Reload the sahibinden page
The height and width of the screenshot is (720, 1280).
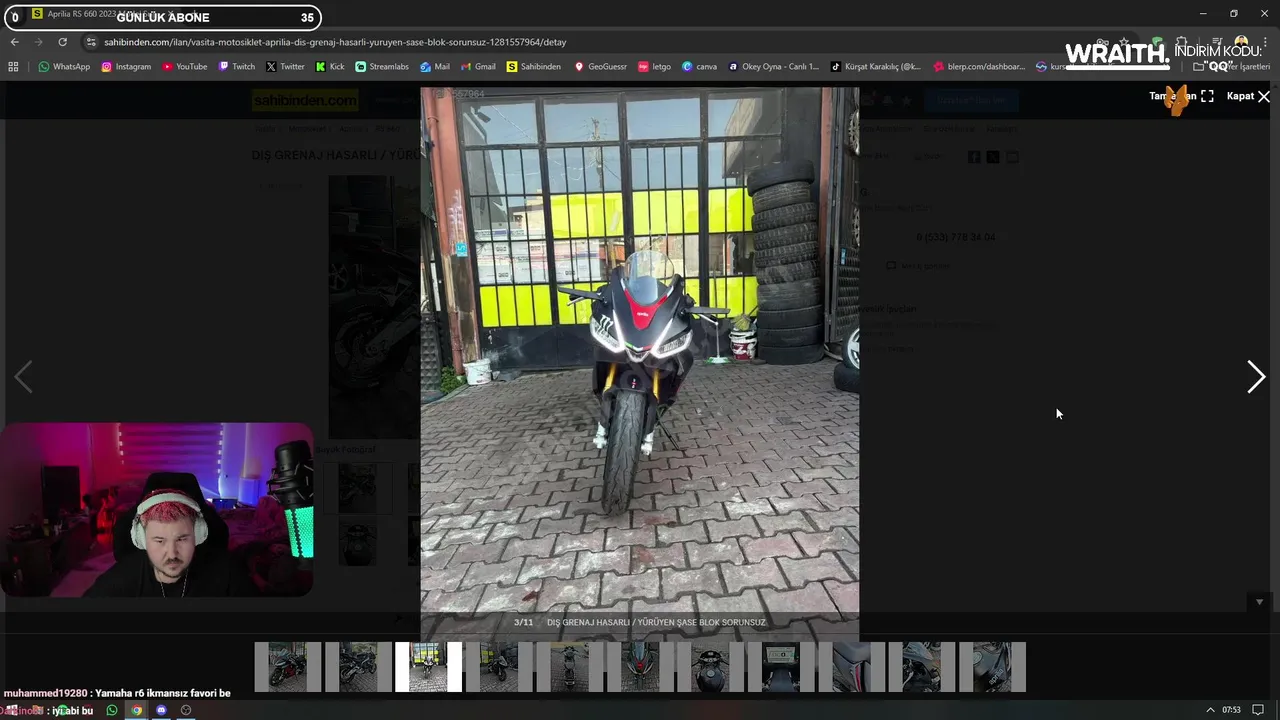[x=62, y=42]
